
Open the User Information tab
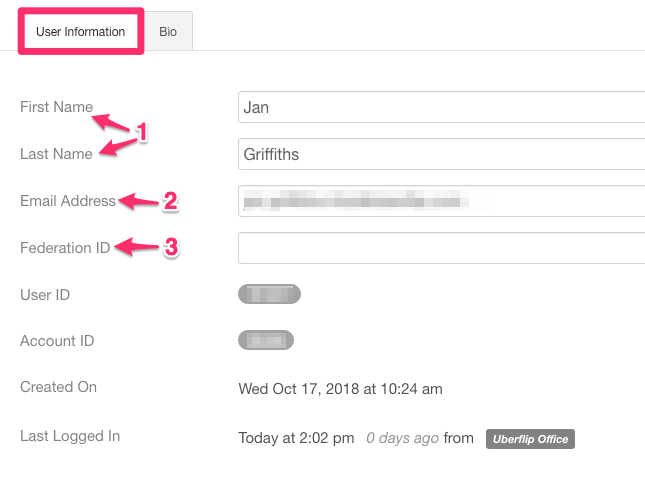point(81,32)
